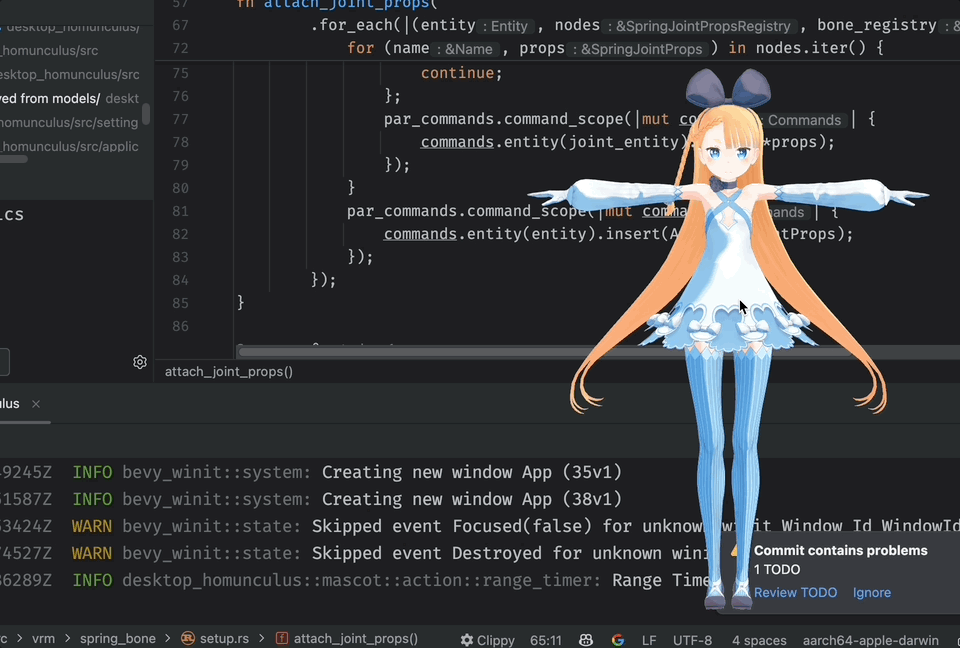Click the attach_joint_props() editor breadcrumb
The height and width of the screenshot is (648, 960).
click(x=229, y=372)
